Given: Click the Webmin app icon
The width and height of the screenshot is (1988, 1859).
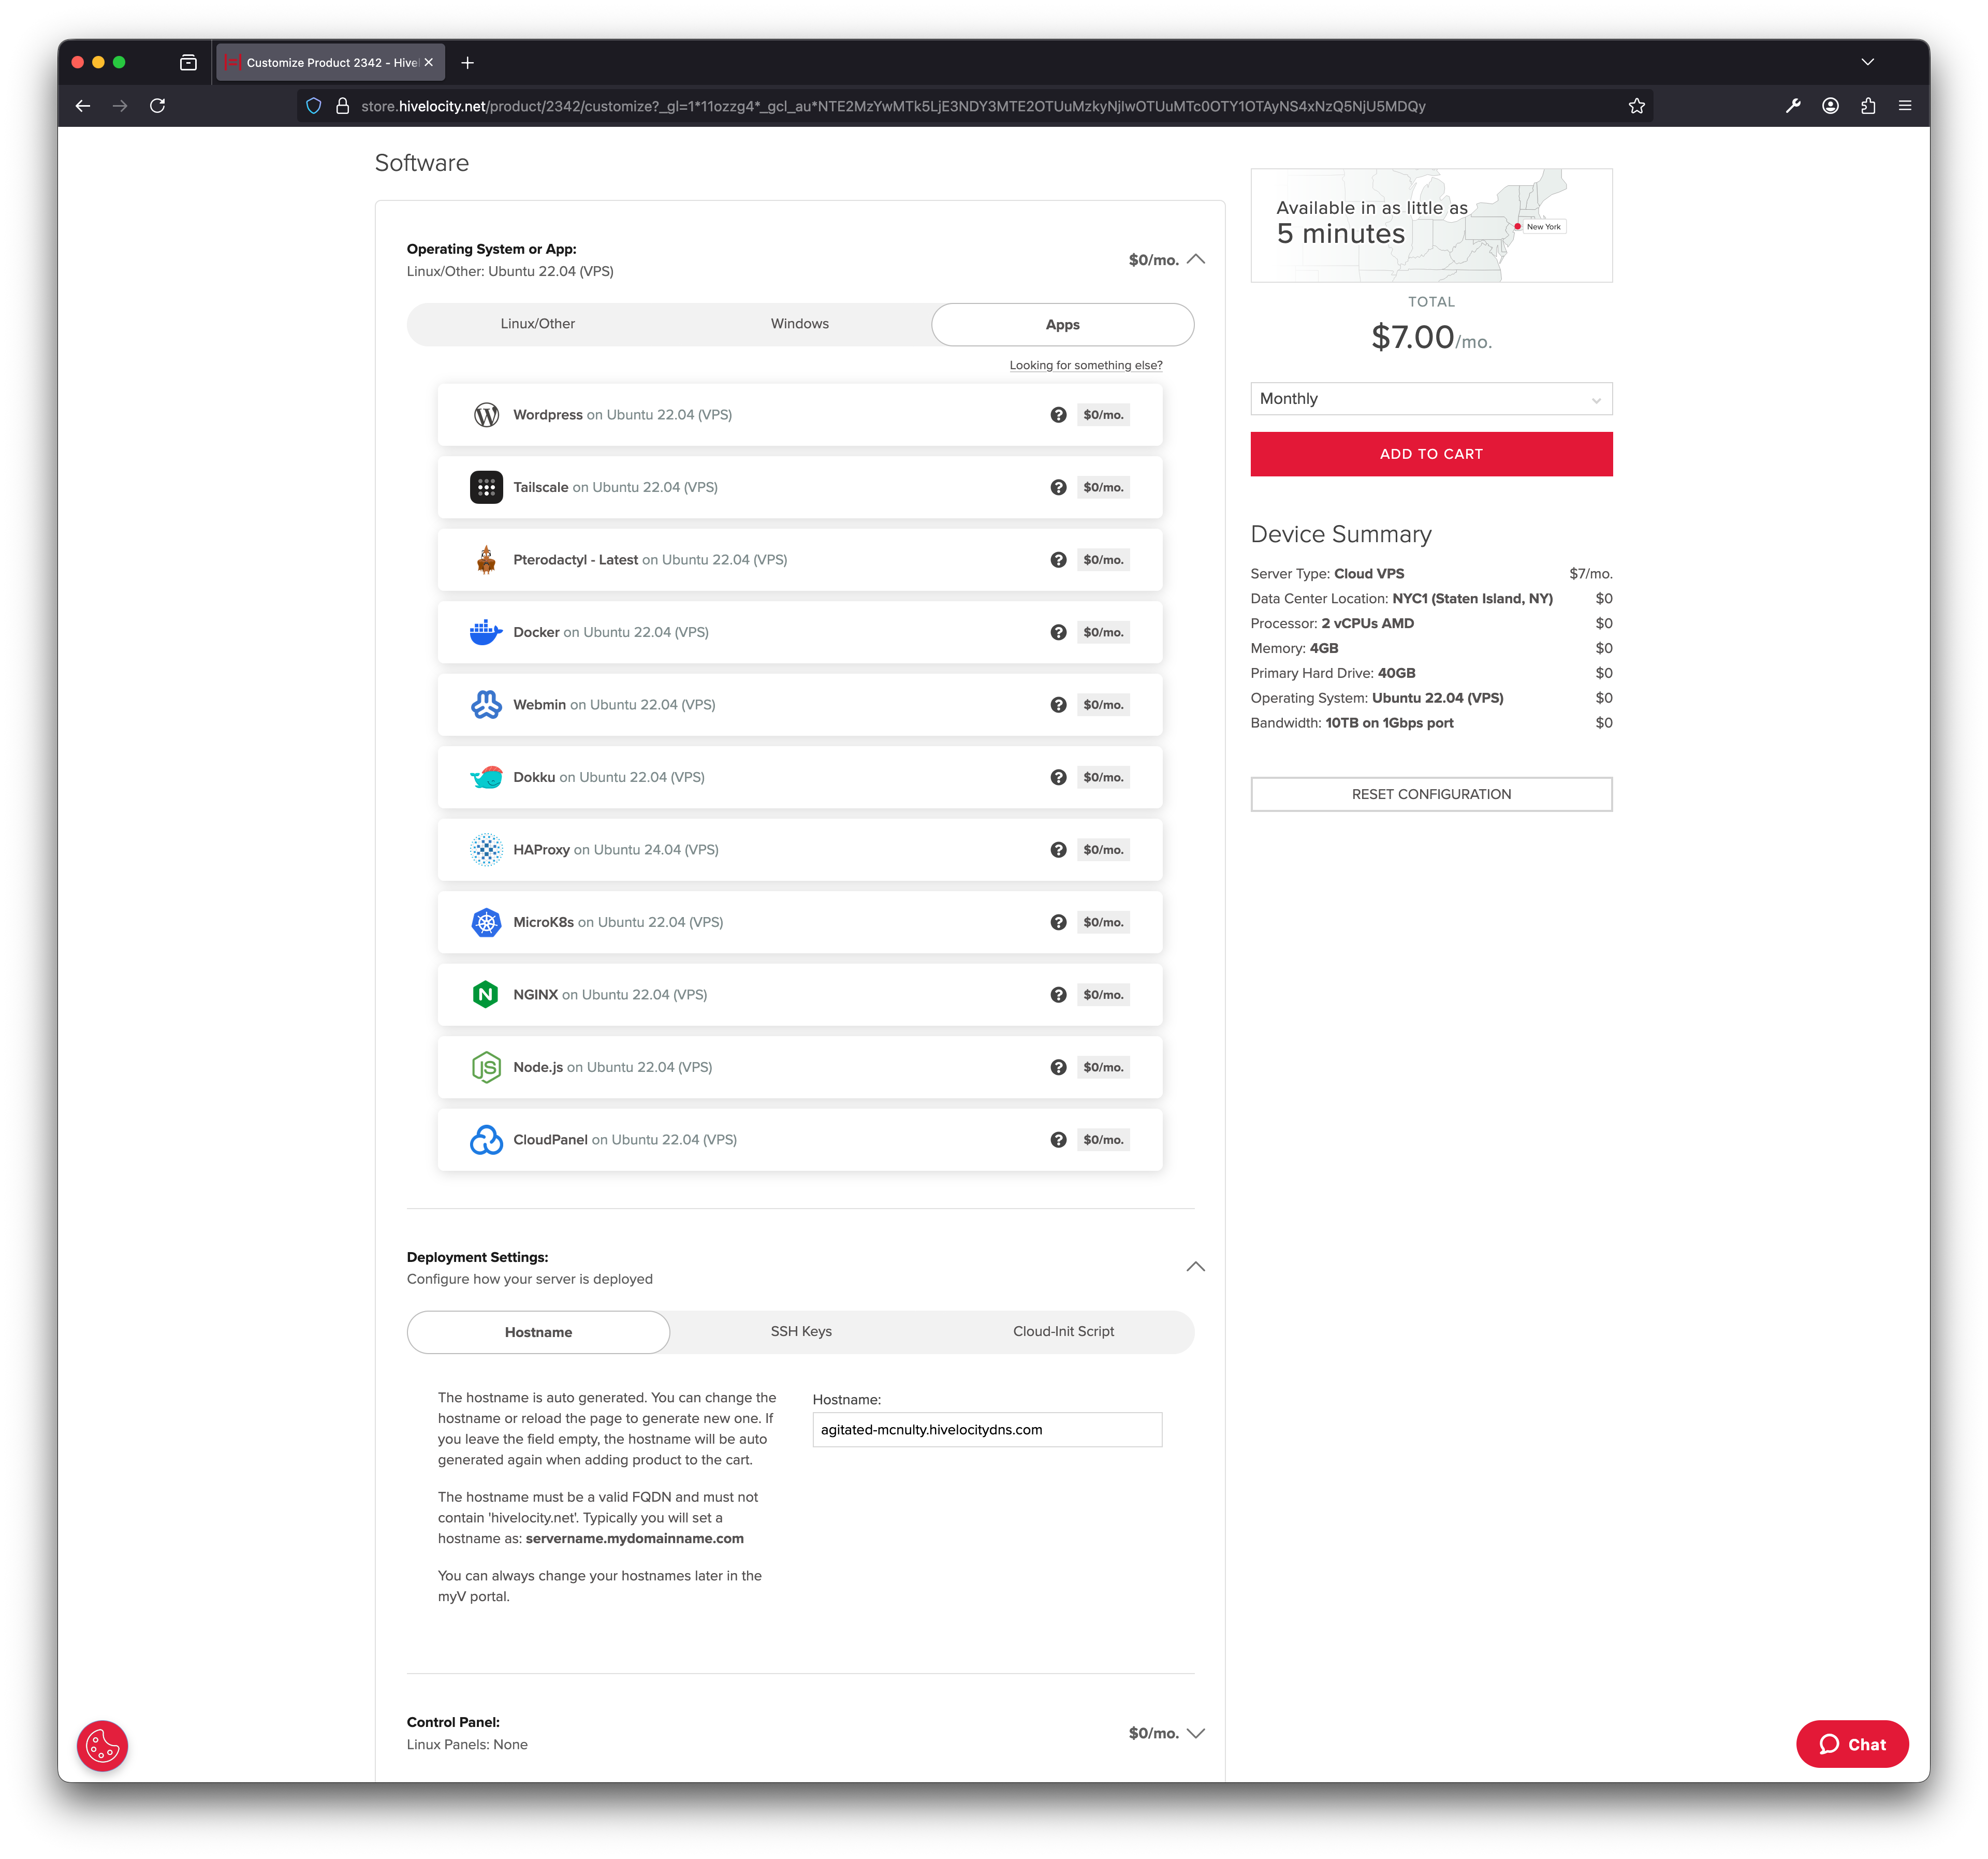Looking at the screenshot, I should click(x=486, y=705).
